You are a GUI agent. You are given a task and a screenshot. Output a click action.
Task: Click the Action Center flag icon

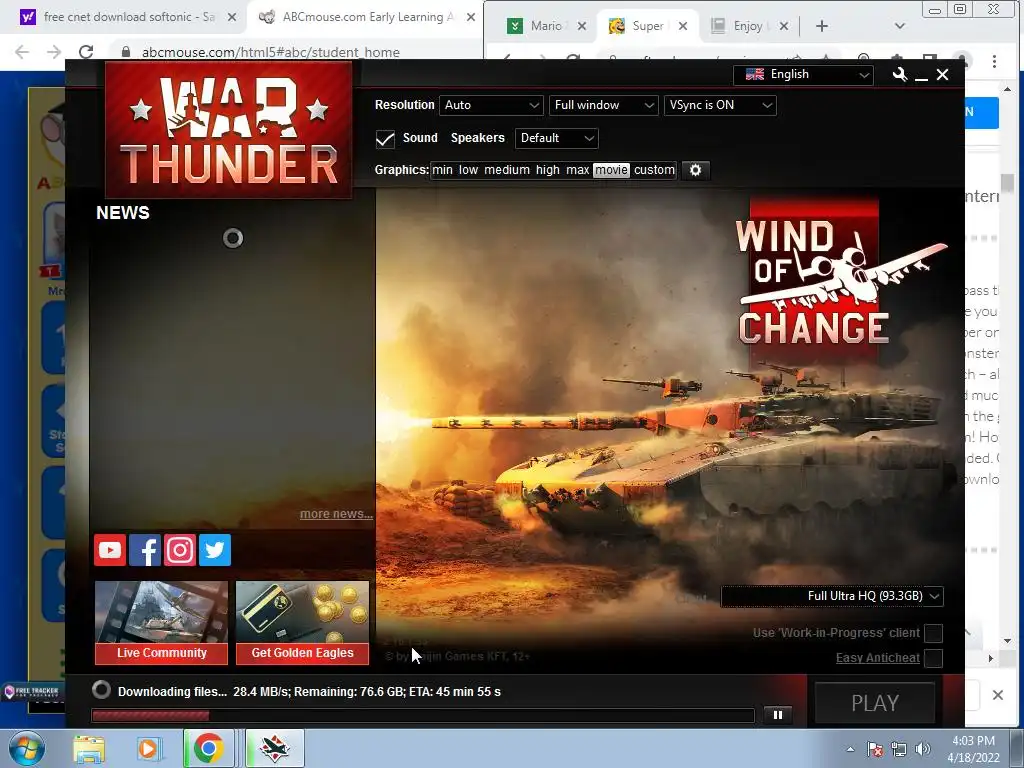tap(875, 749)
